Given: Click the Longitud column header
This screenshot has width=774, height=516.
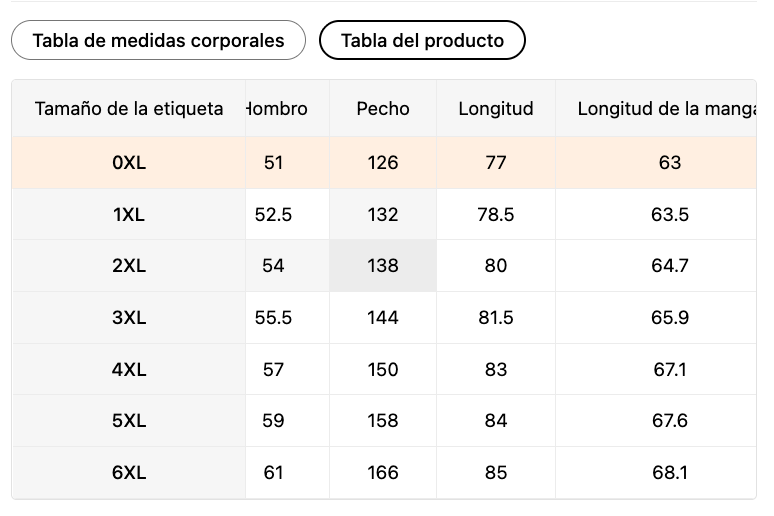Looking at the screenshot, I should pos(496,109).
